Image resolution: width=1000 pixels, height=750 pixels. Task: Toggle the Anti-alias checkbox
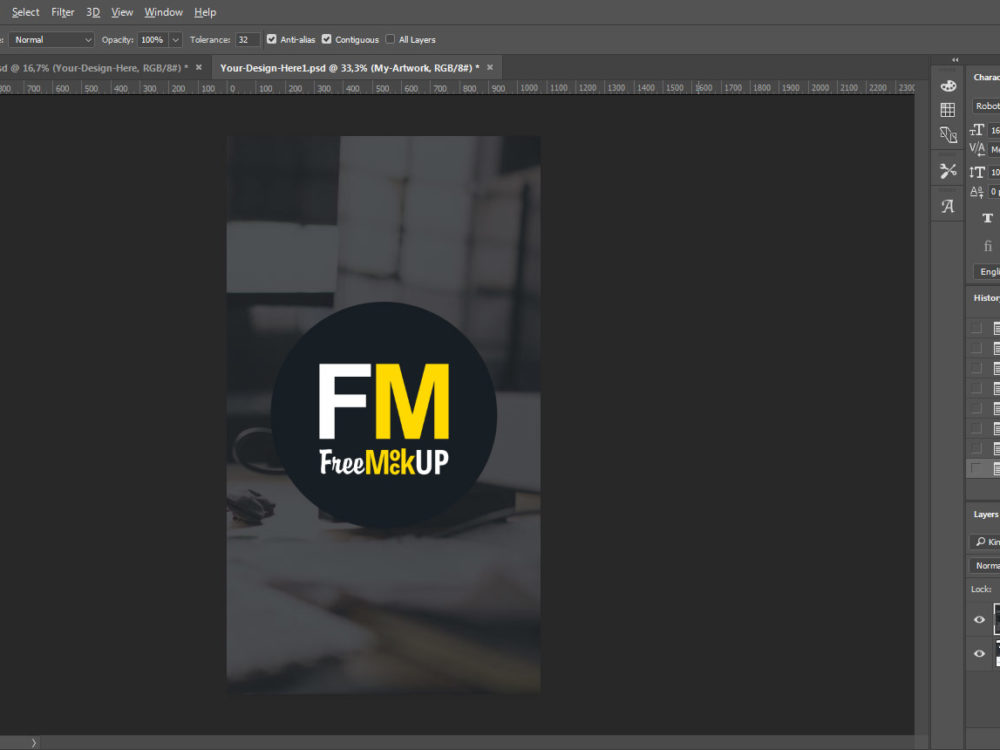click(x=272, y=39)
